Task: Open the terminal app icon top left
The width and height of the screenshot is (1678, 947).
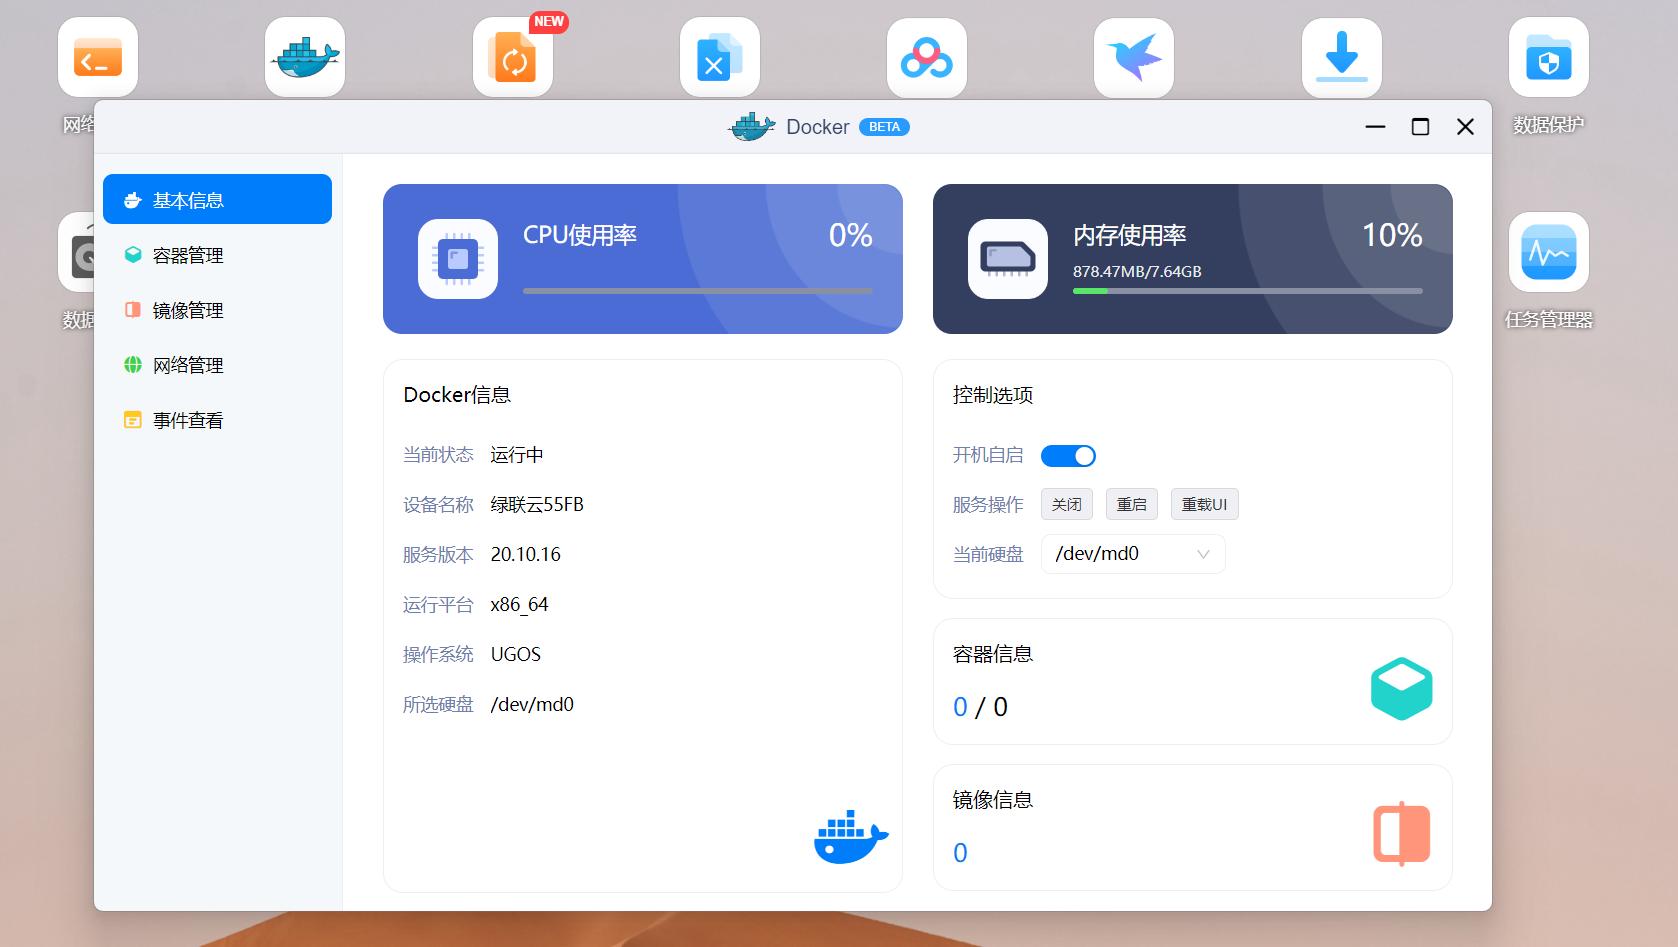Action: pos(97,57)
